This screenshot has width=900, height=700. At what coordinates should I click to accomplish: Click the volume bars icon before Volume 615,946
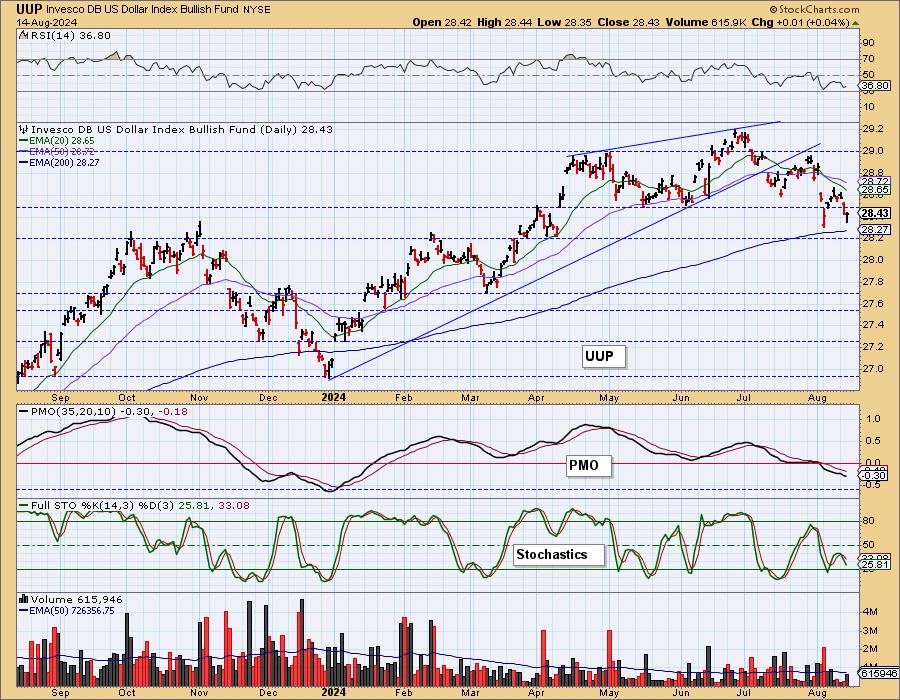[x=24, y=600]
